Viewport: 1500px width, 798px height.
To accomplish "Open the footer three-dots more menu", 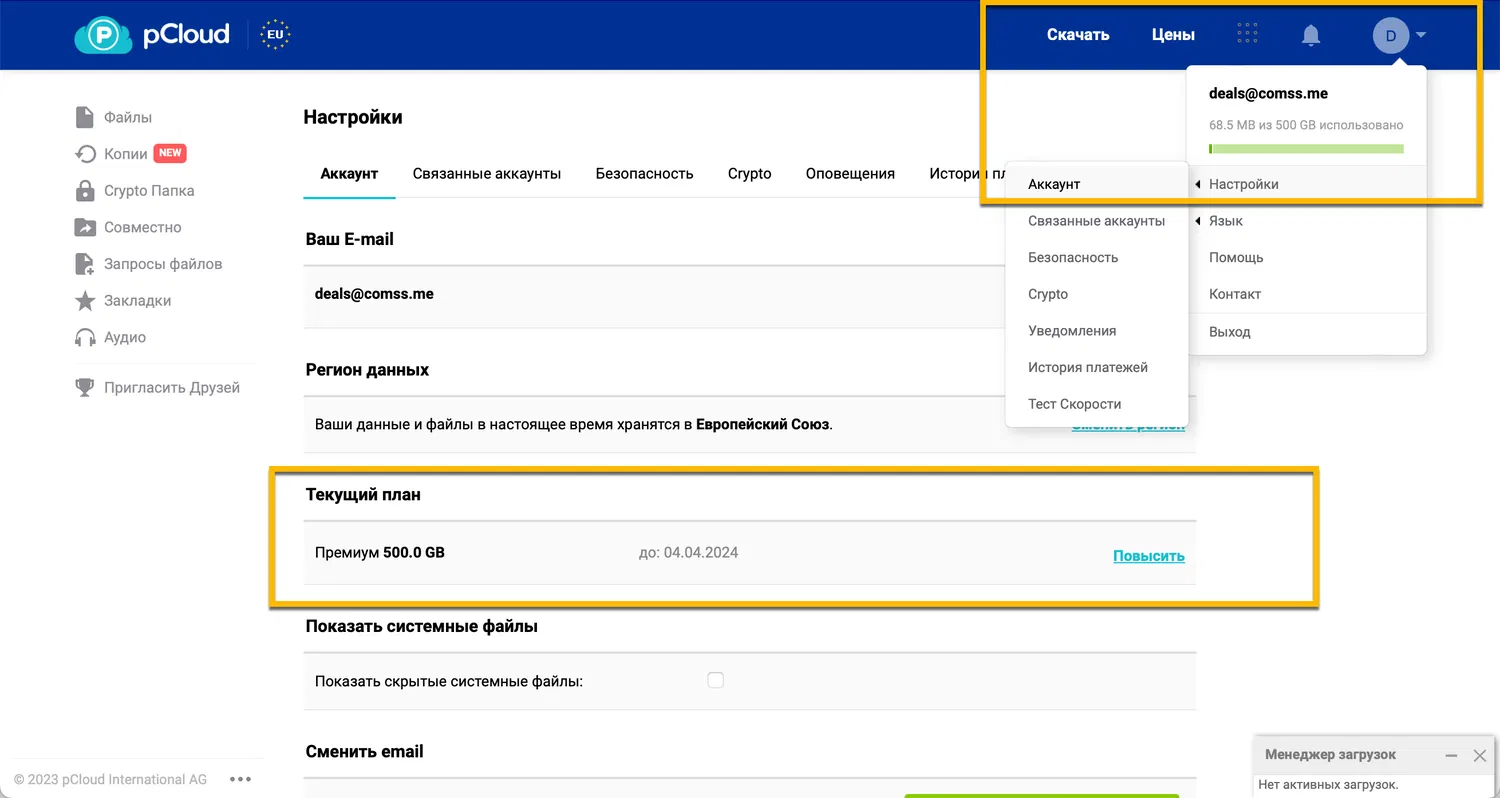I will point(240,779).
